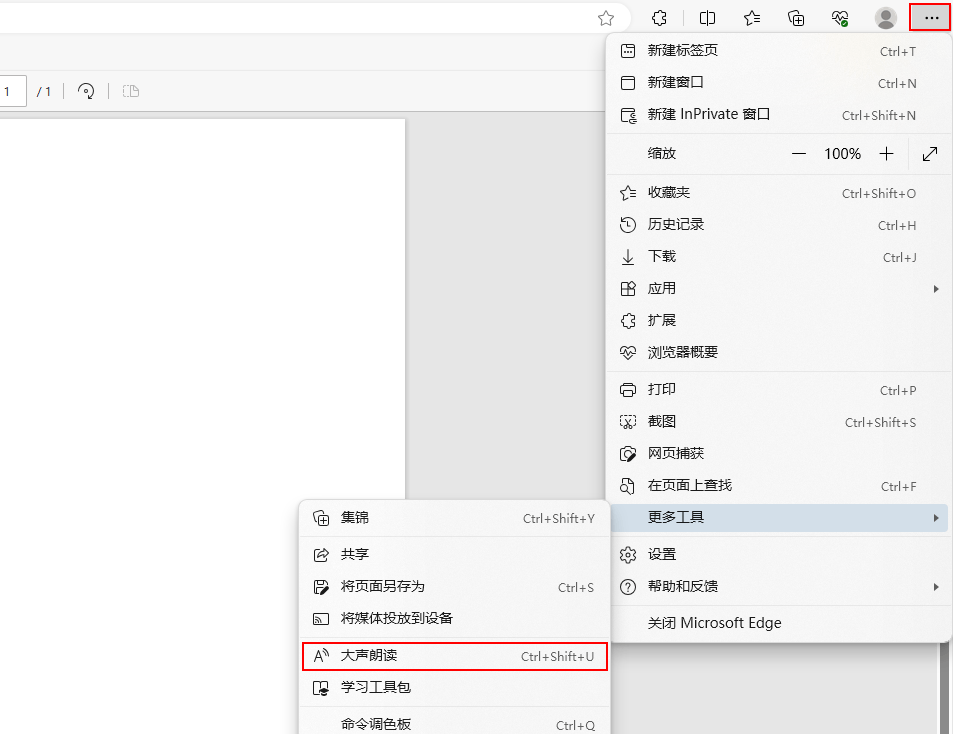Zoom in with the plus button
953x734 pixels.
point(886,154)
